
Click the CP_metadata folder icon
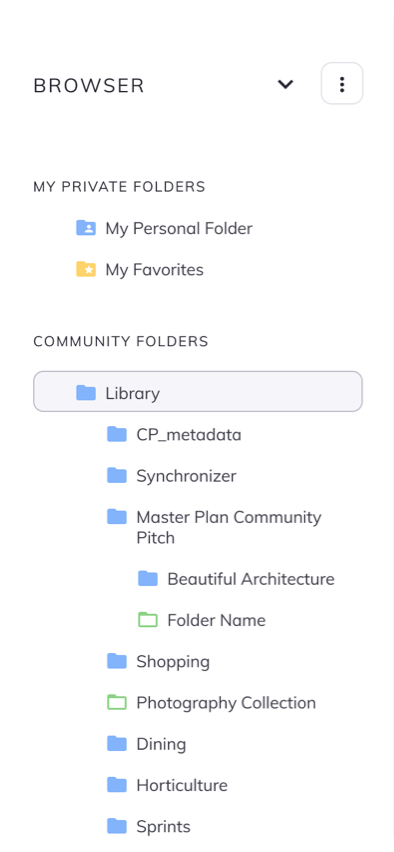(117, 434)
